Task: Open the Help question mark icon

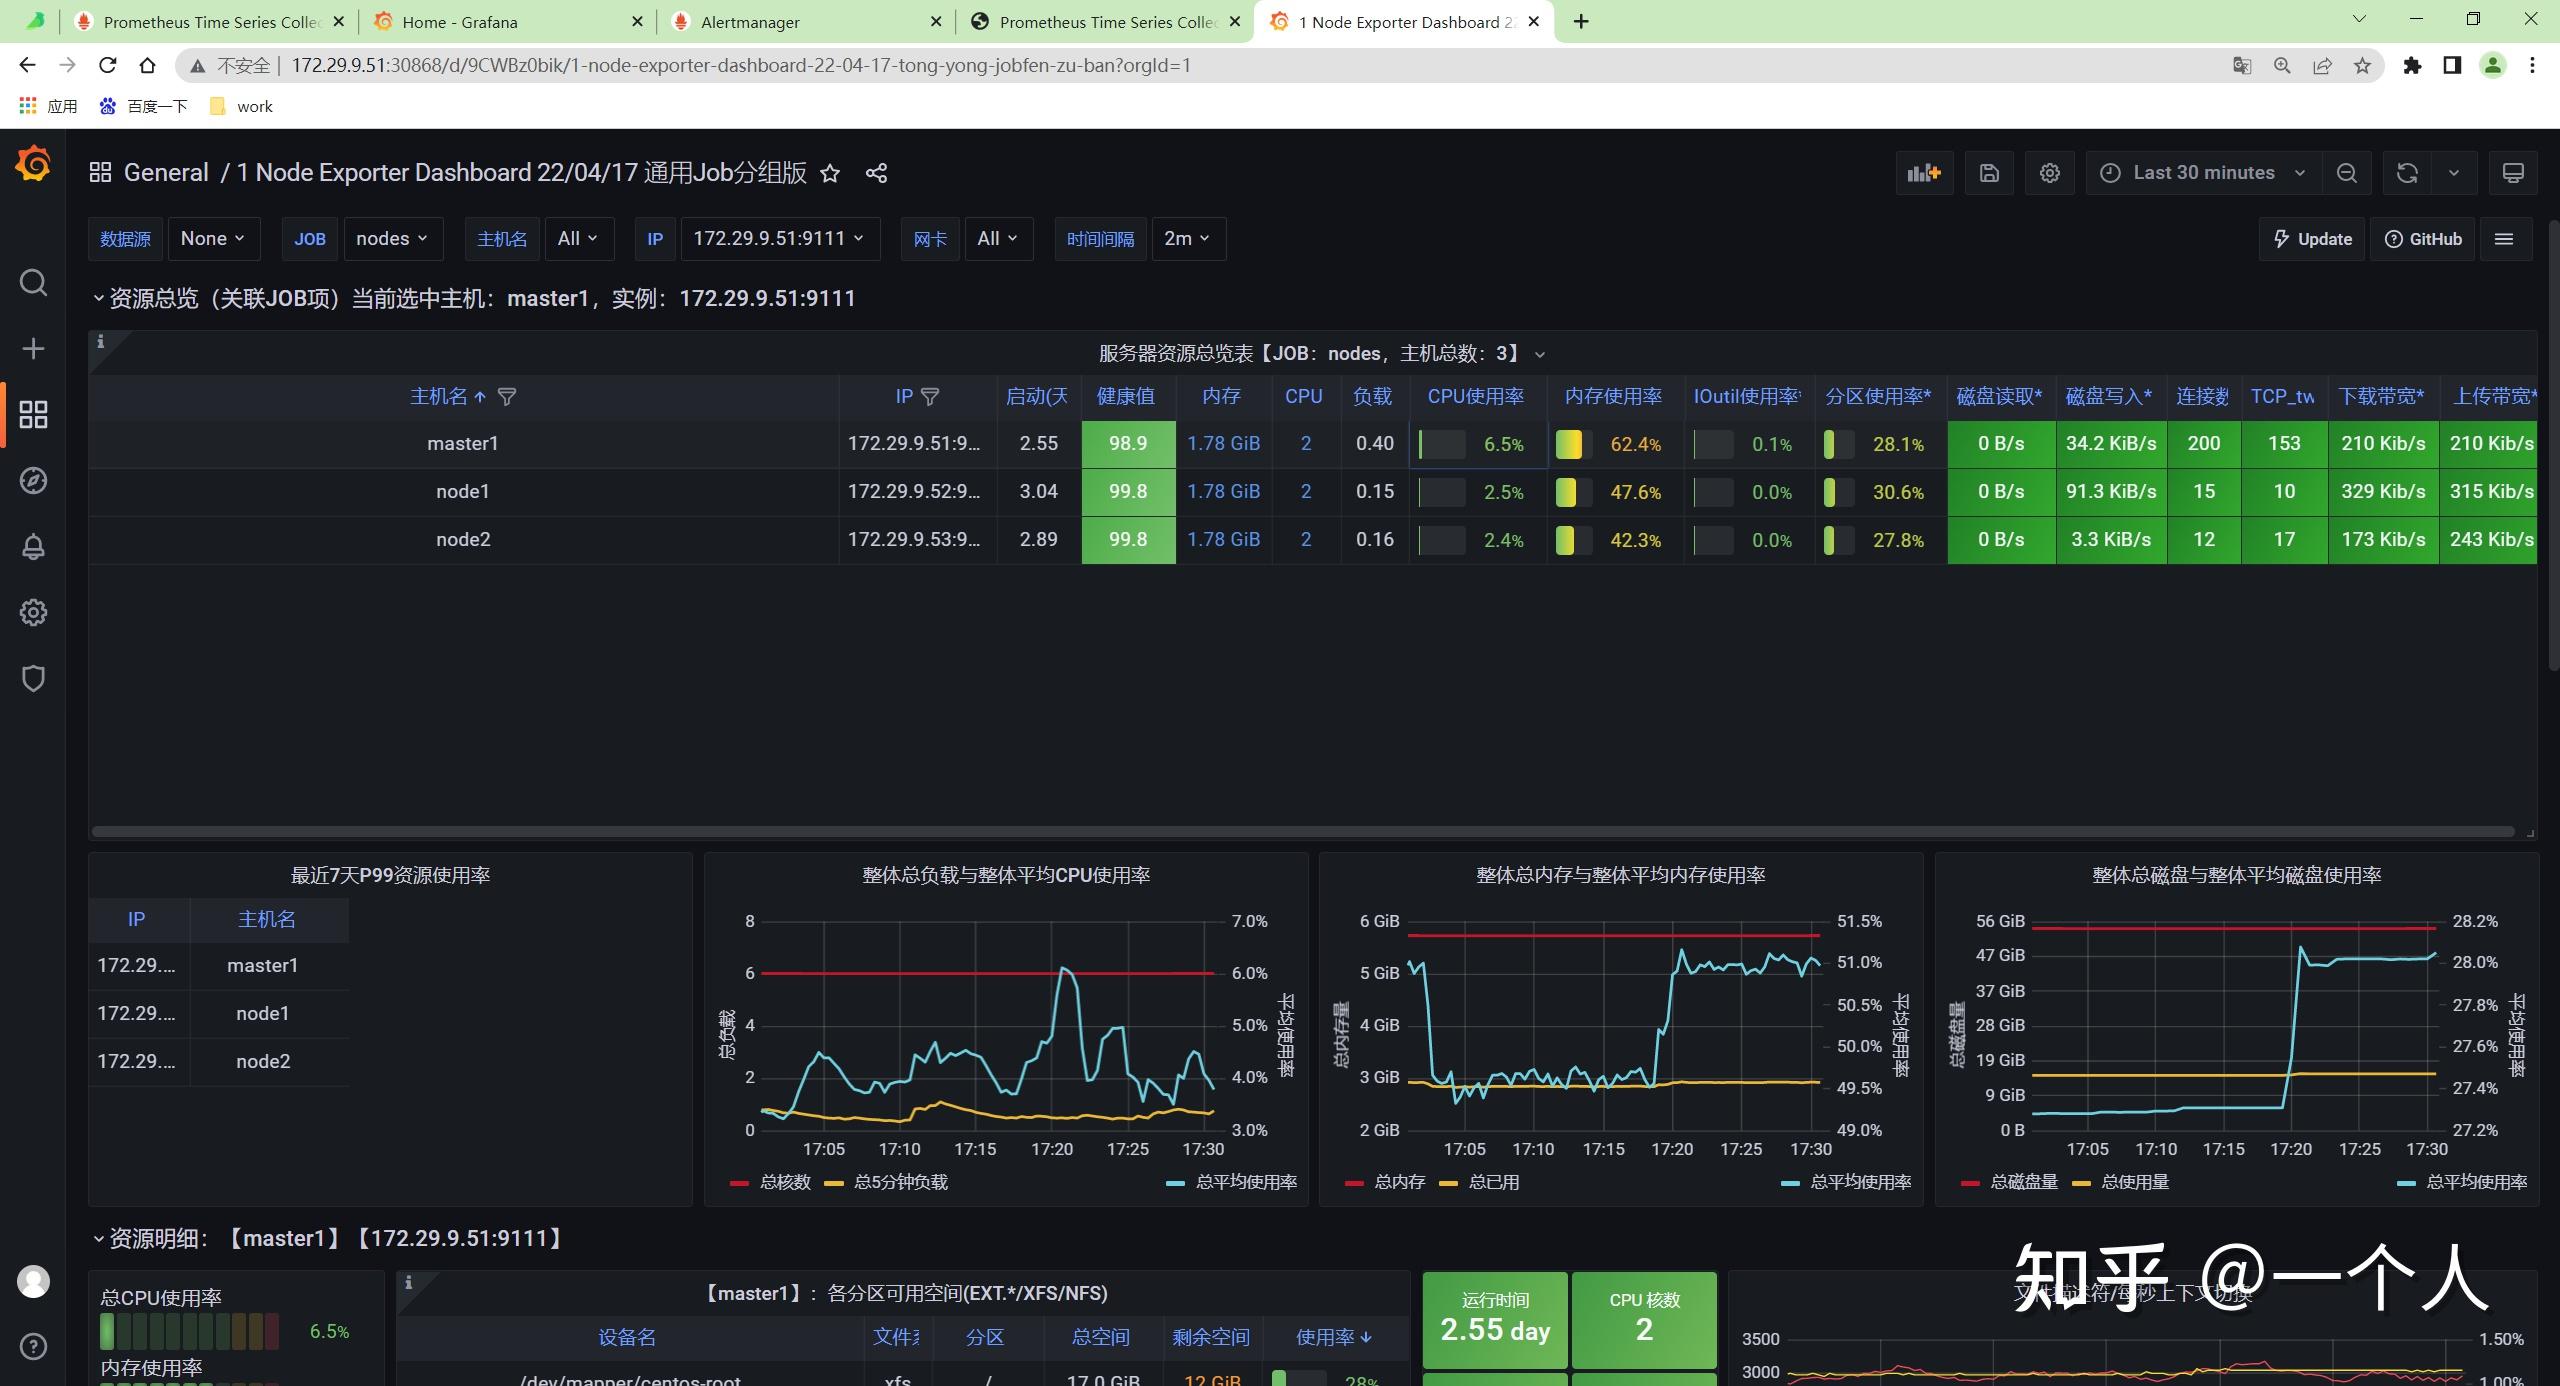Action: tap(33, 1347)
